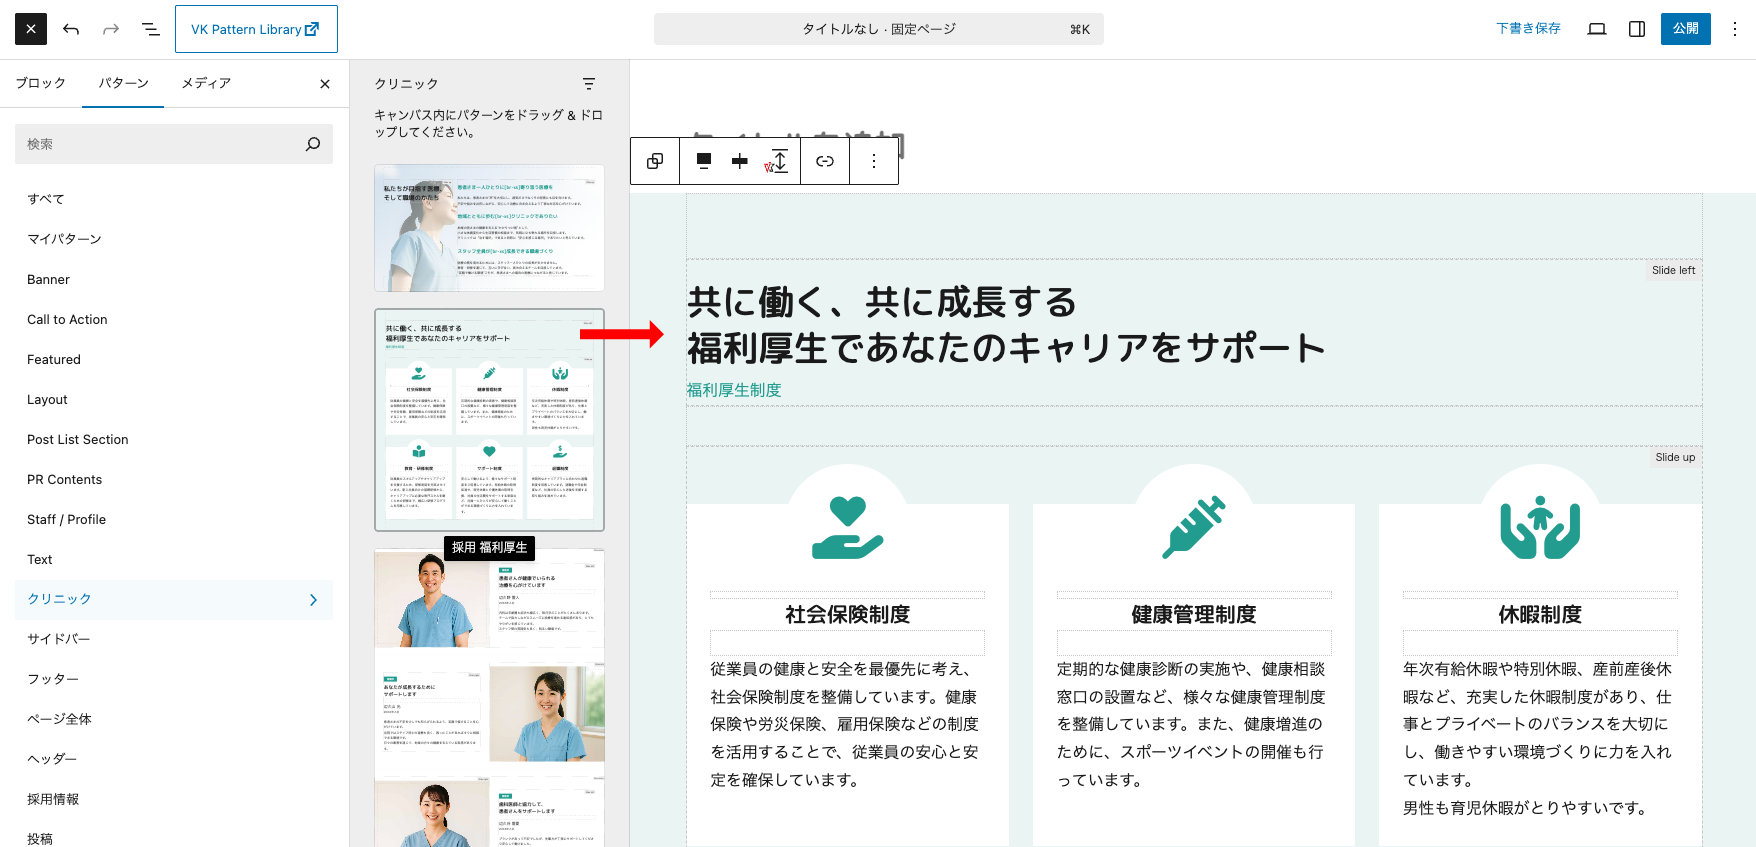Click the 下書き保存 save draft button
This screenshot has height=847, width=1756.
1528,29
